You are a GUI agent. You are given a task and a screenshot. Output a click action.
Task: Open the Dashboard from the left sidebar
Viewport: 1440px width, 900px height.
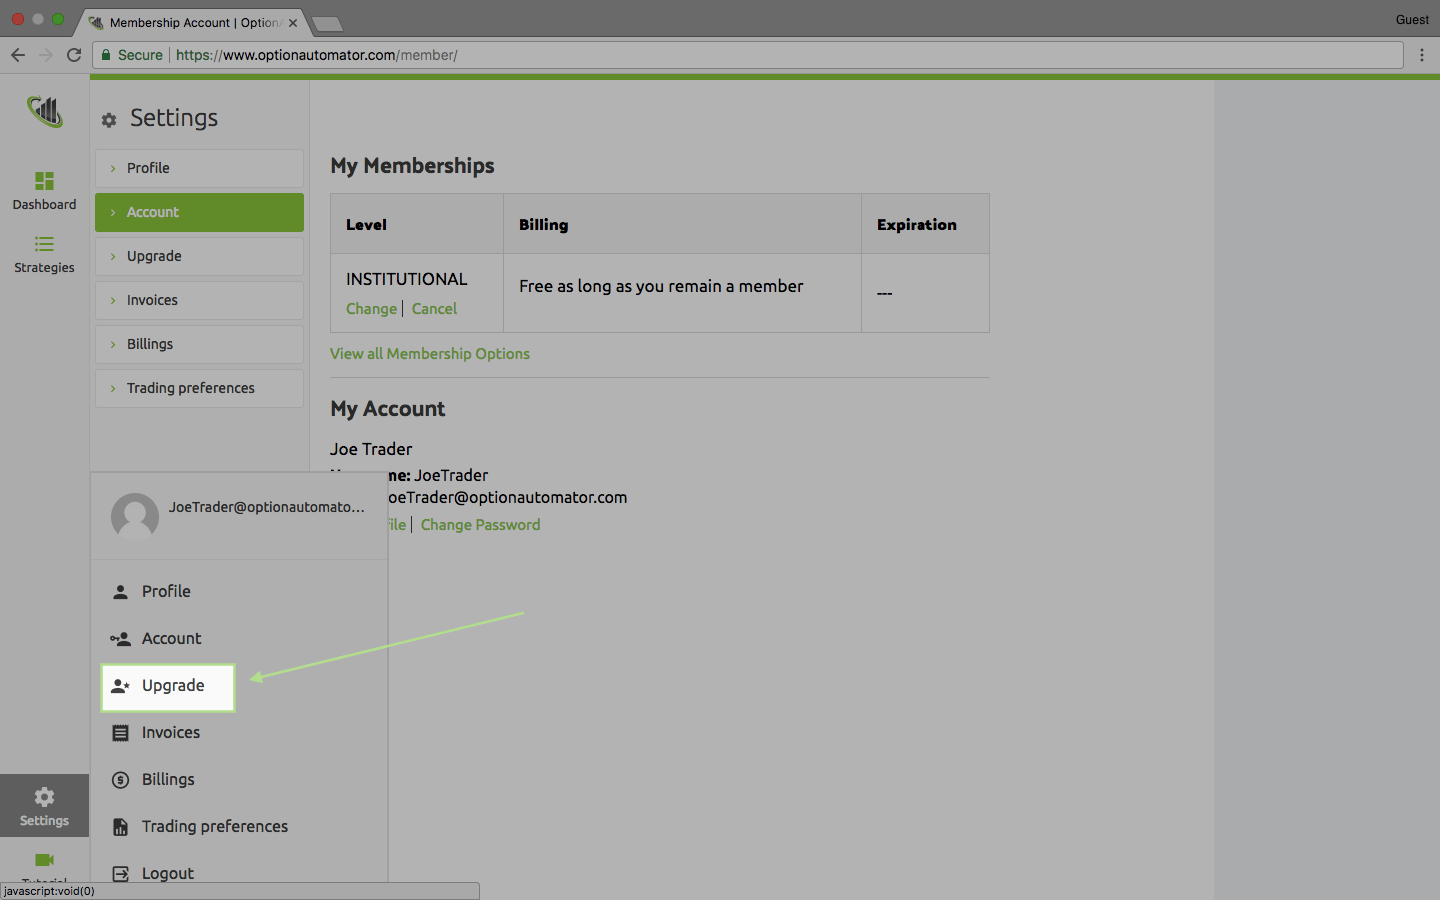[x=44, y=190]
